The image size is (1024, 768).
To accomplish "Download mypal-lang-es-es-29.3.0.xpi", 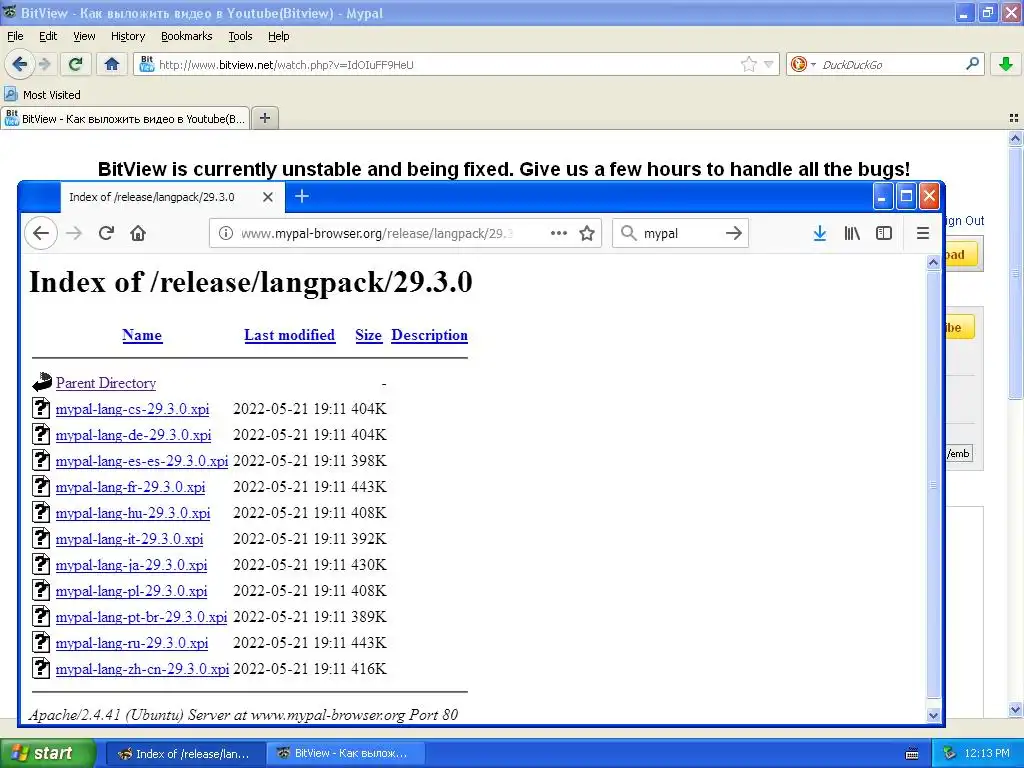I will tap(142, 461).
